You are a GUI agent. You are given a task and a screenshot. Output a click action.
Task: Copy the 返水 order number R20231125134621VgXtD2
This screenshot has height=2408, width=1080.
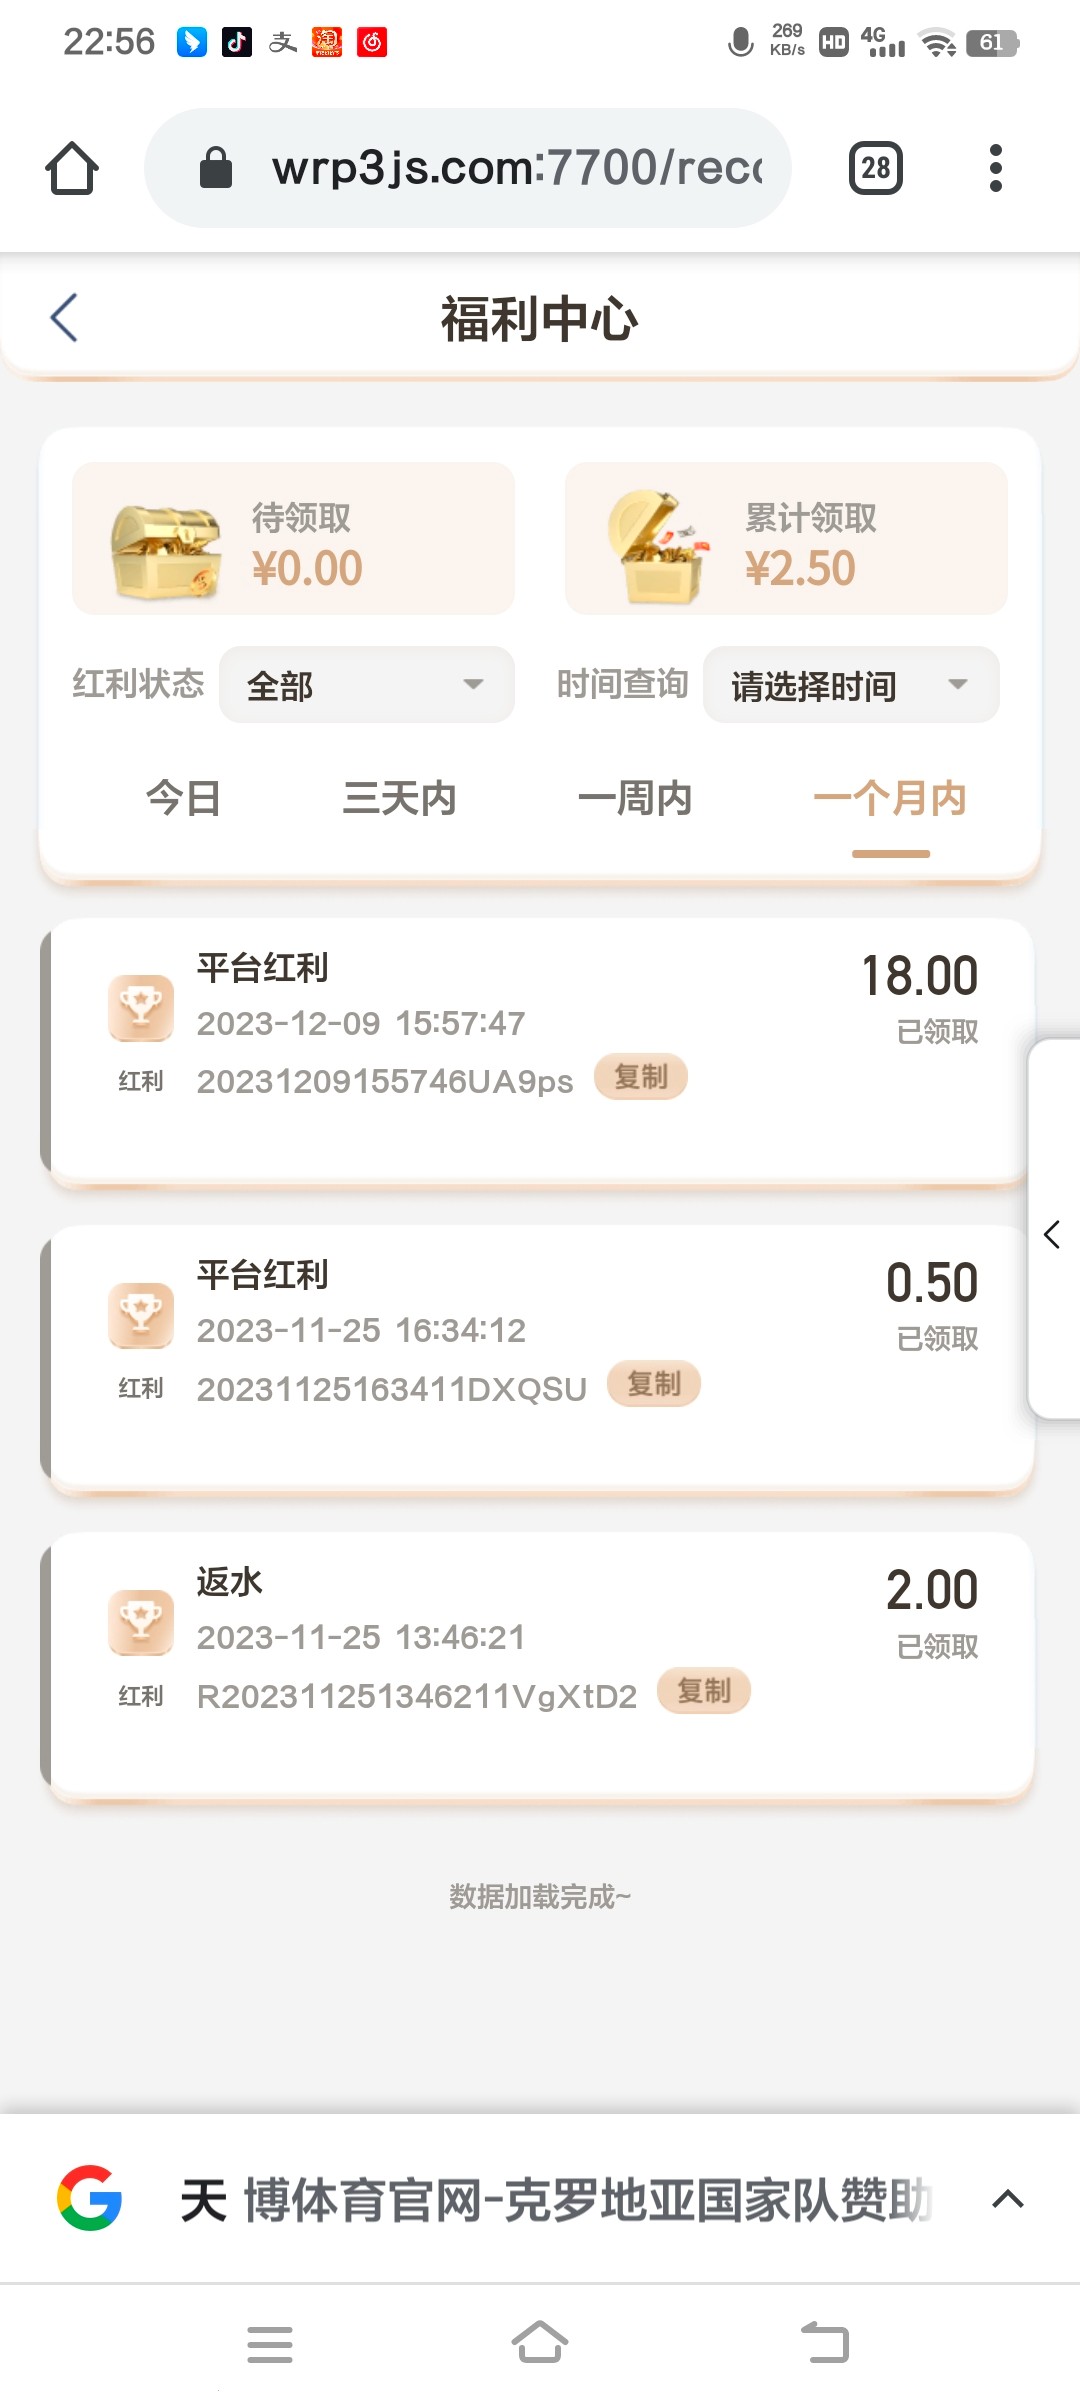703,1691
